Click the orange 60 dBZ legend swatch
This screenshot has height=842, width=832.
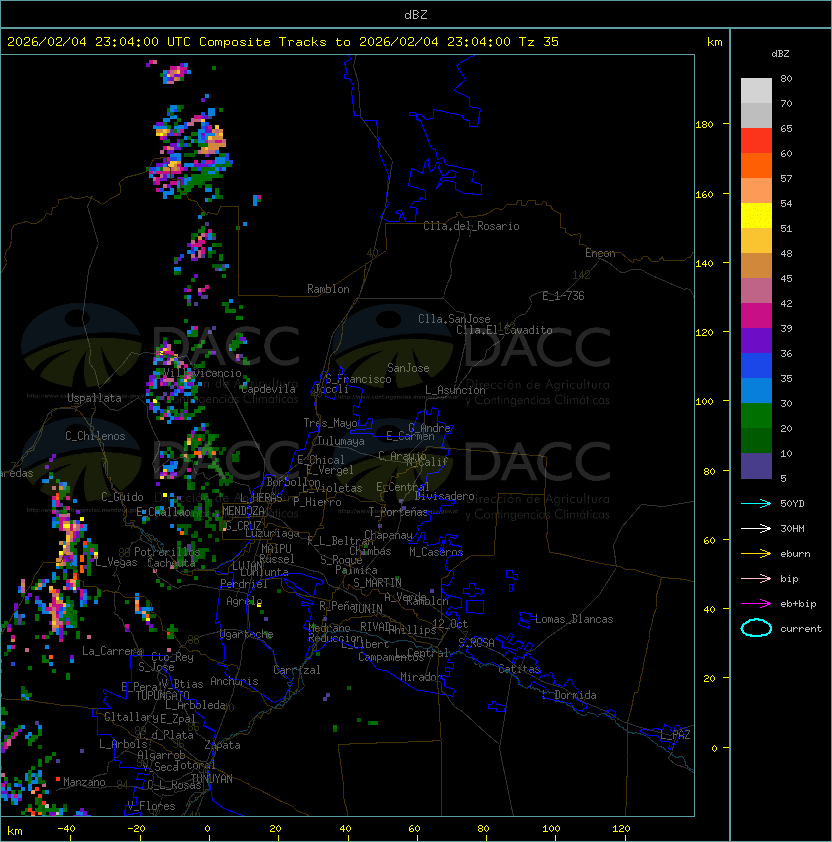(x=756, y=165)
